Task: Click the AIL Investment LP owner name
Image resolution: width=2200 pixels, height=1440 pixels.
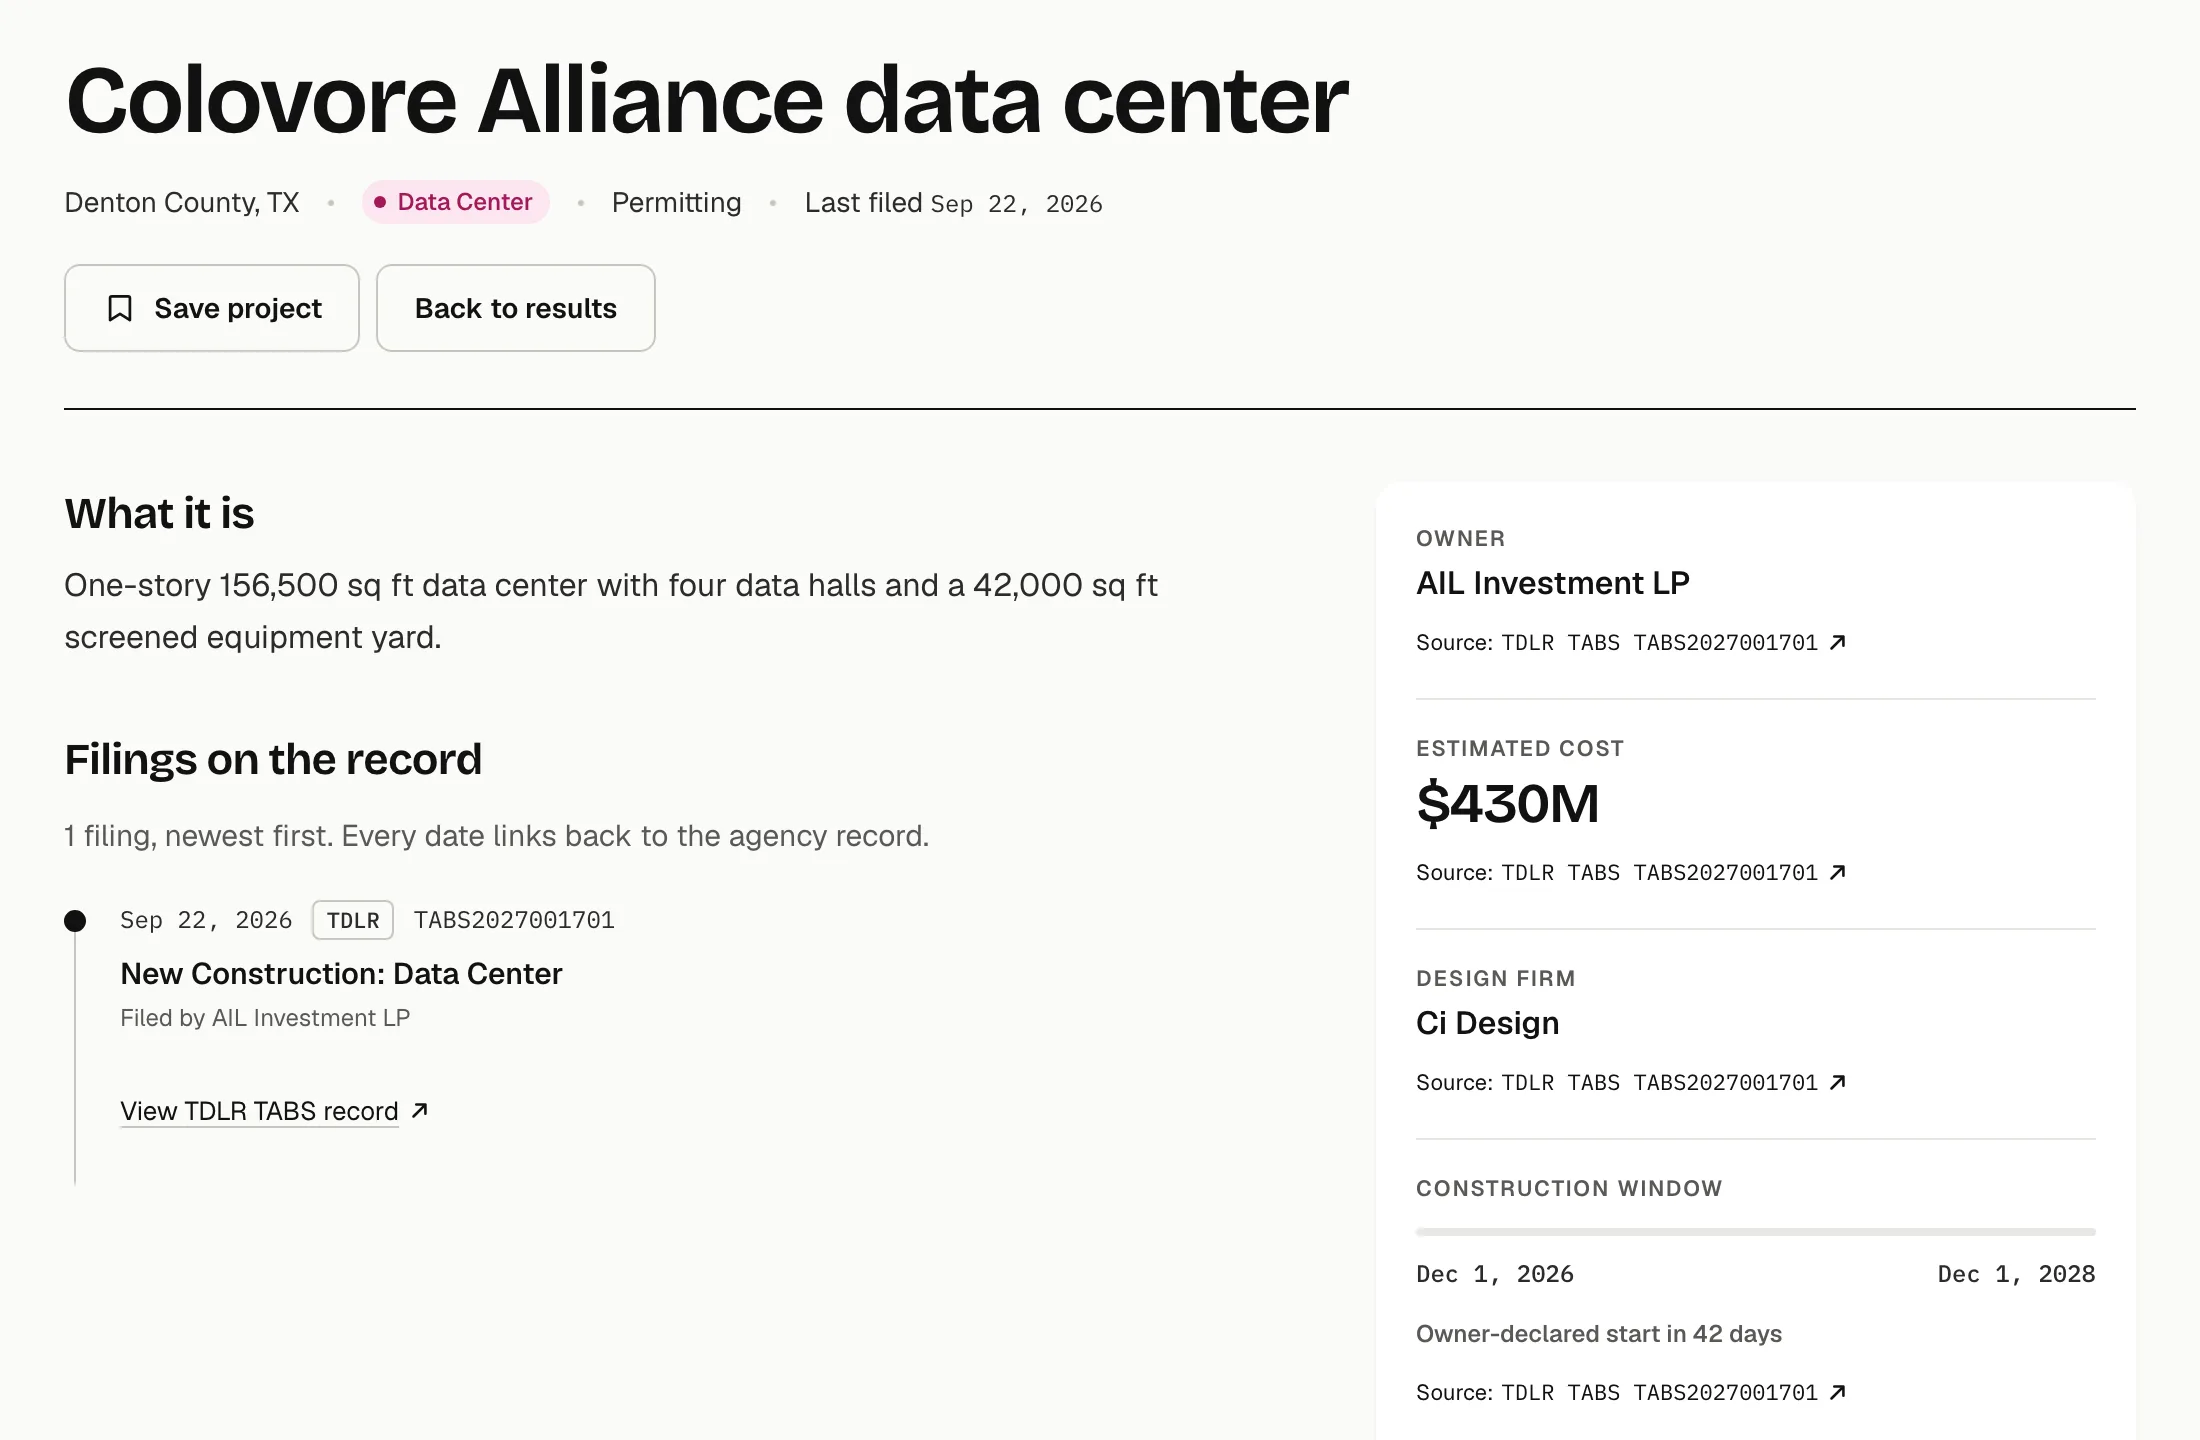Action: pyautogui.click(x=1553, y=583)
